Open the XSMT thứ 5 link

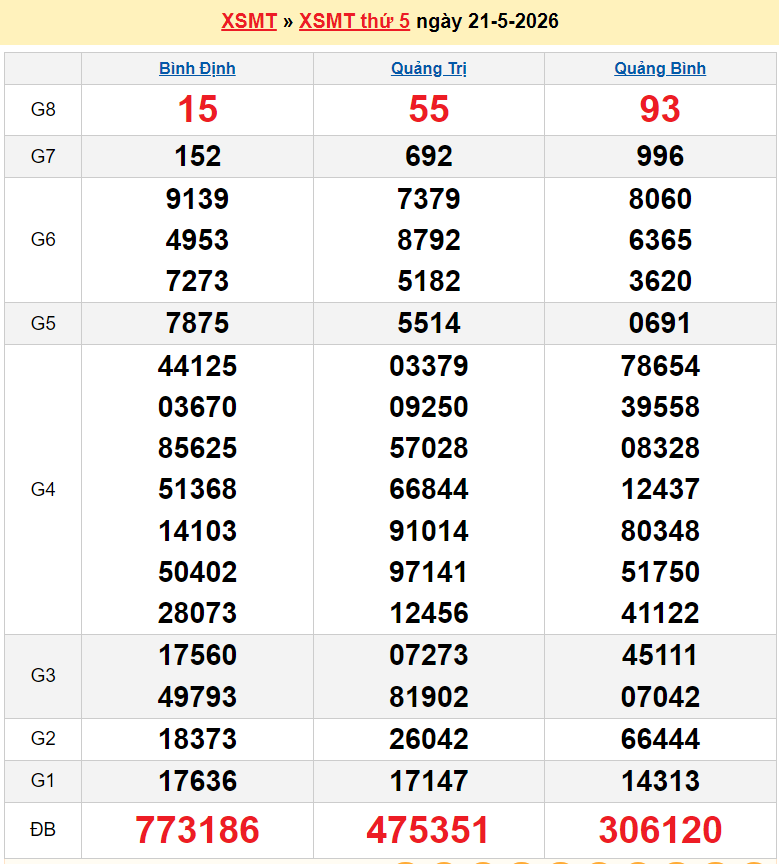(x=354, y=21)
